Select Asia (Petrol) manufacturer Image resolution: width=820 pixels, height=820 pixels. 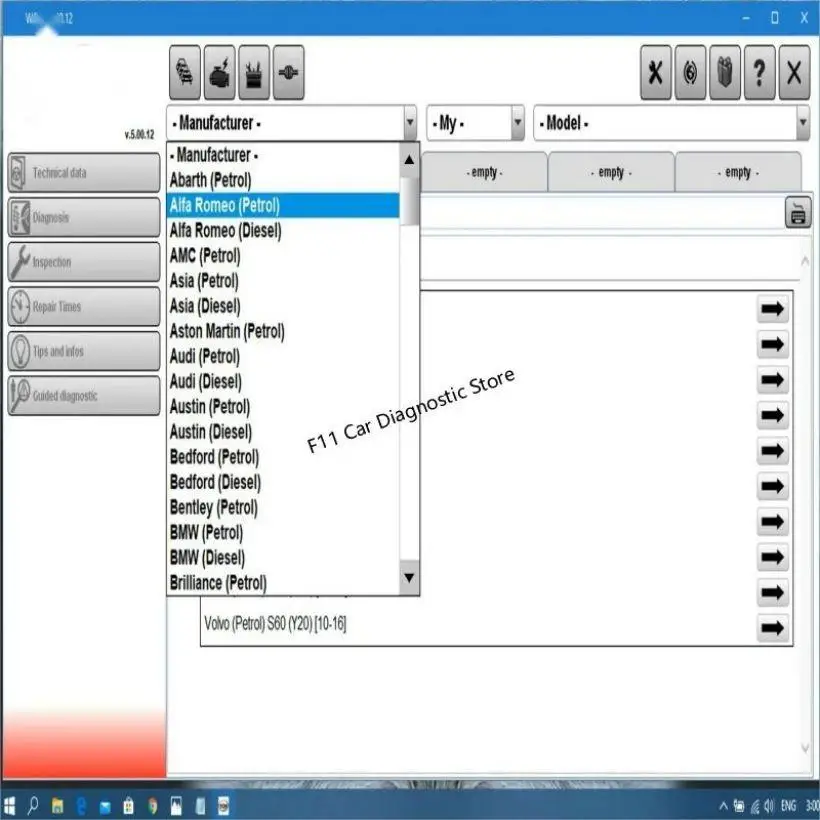tap(283, 280)
